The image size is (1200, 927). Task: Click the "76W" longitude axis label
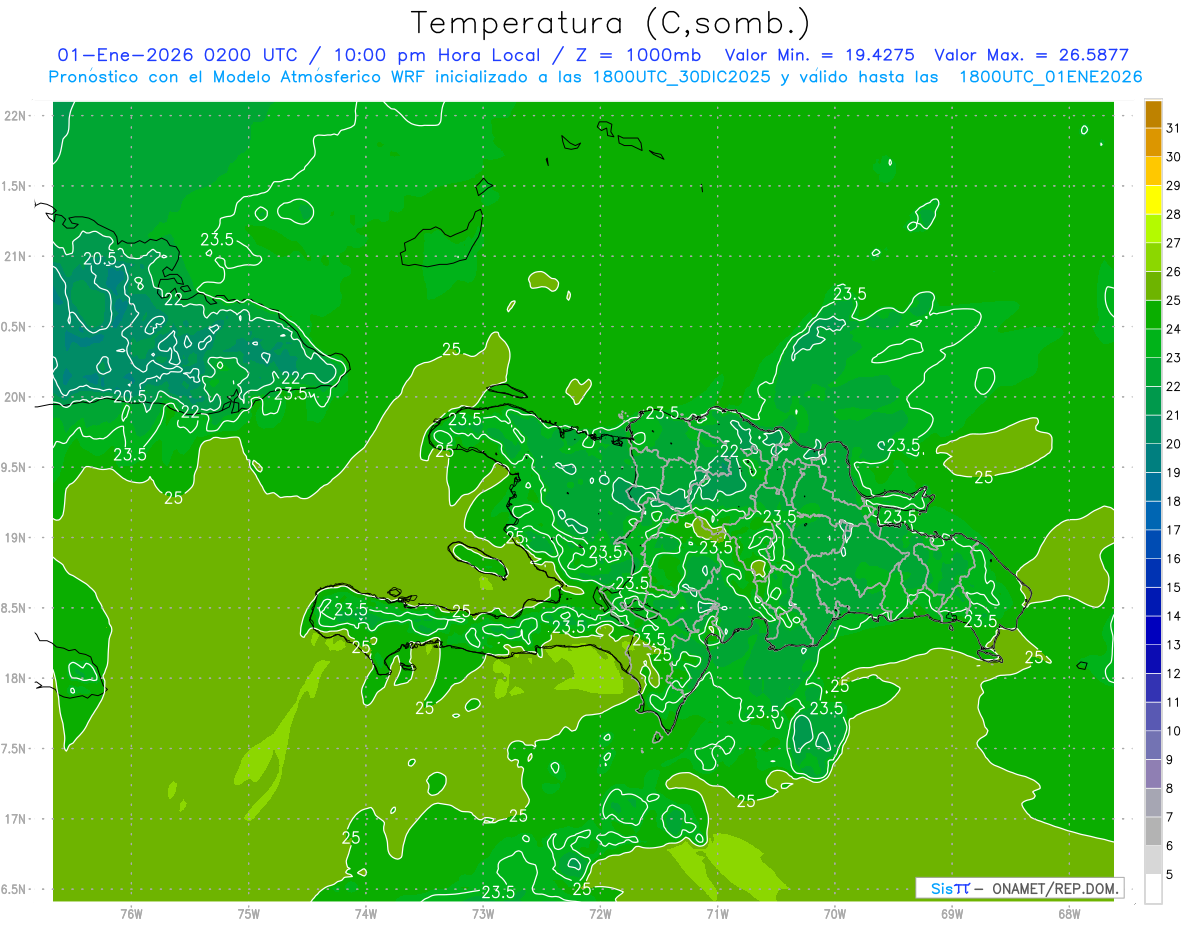(x=131, y=914)
